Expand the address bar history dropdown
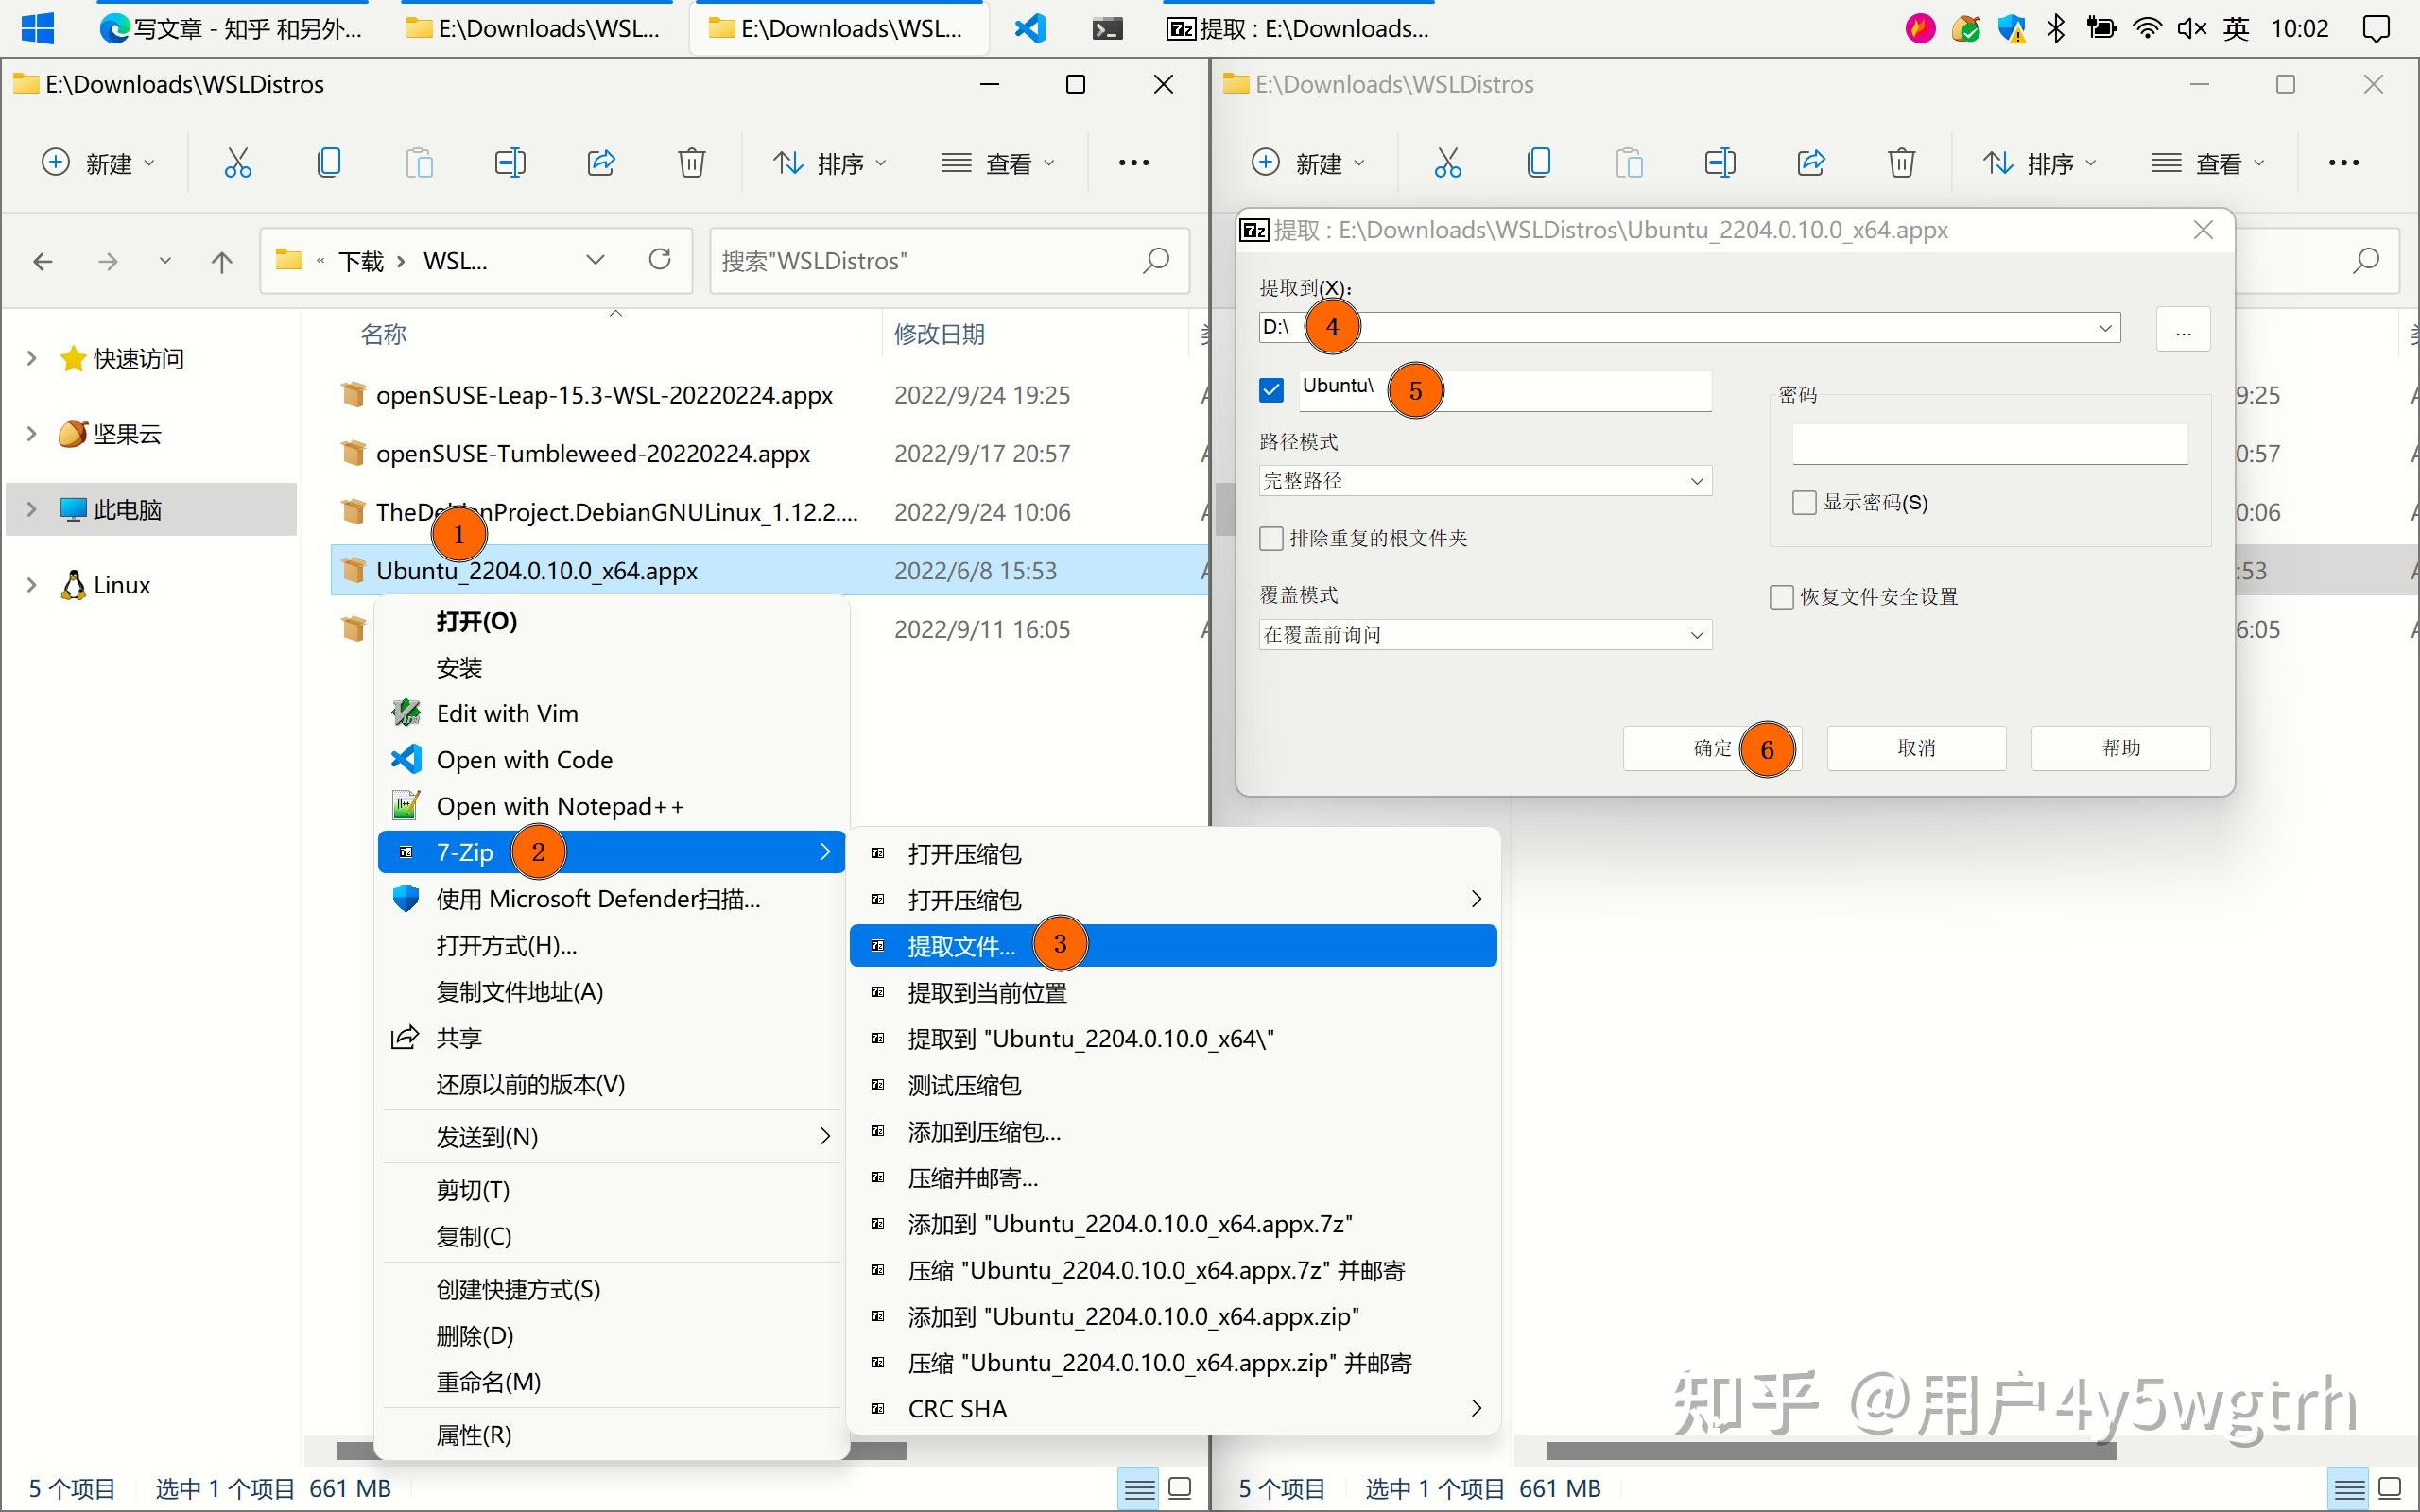Screen dimensions: 2420x1512 coord(595,260)
